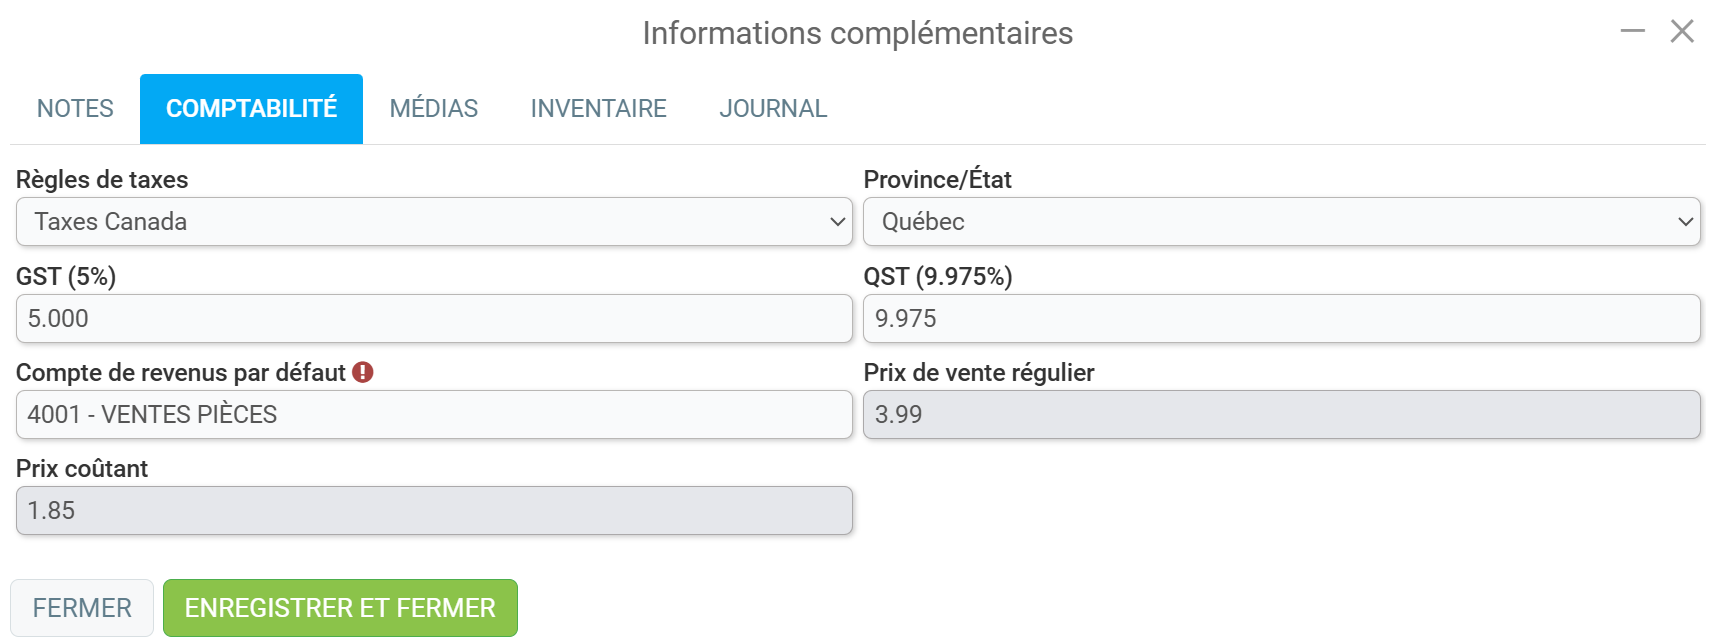Image resolution: width=1712 pixels, height=644 pixels.
Task: Close the dialog with the X icon
Action: tap(1682, 31)
